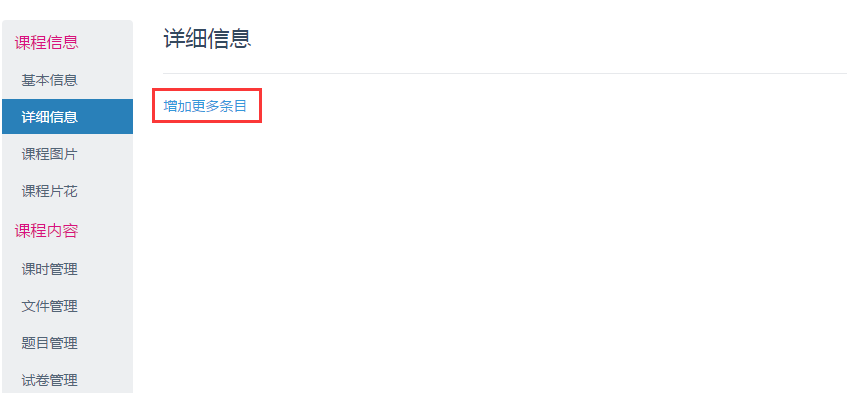
Task: Navigate to 题目管理
Action: point(68,343)
